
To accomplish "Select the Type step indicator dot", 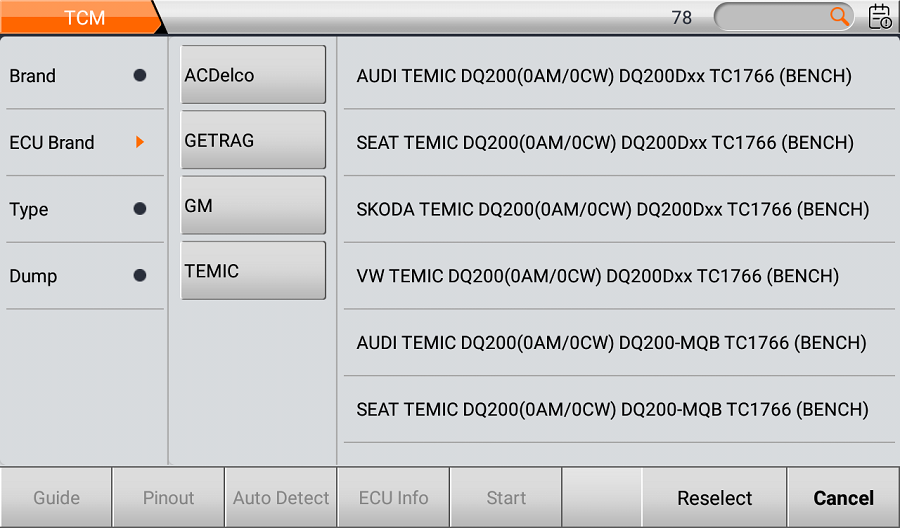I will [140, 209].
